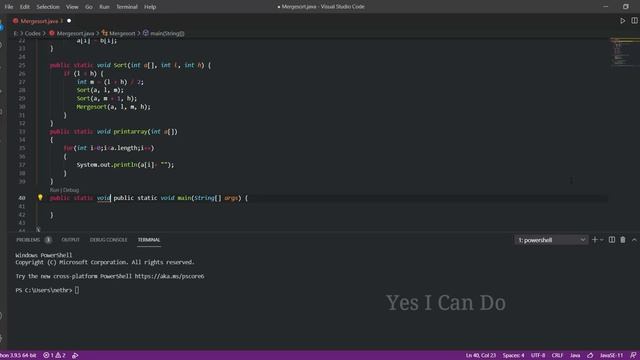Viewport: 640px width, 360px height.
Task: Click the editor minimap
Action: pos(624,52)
